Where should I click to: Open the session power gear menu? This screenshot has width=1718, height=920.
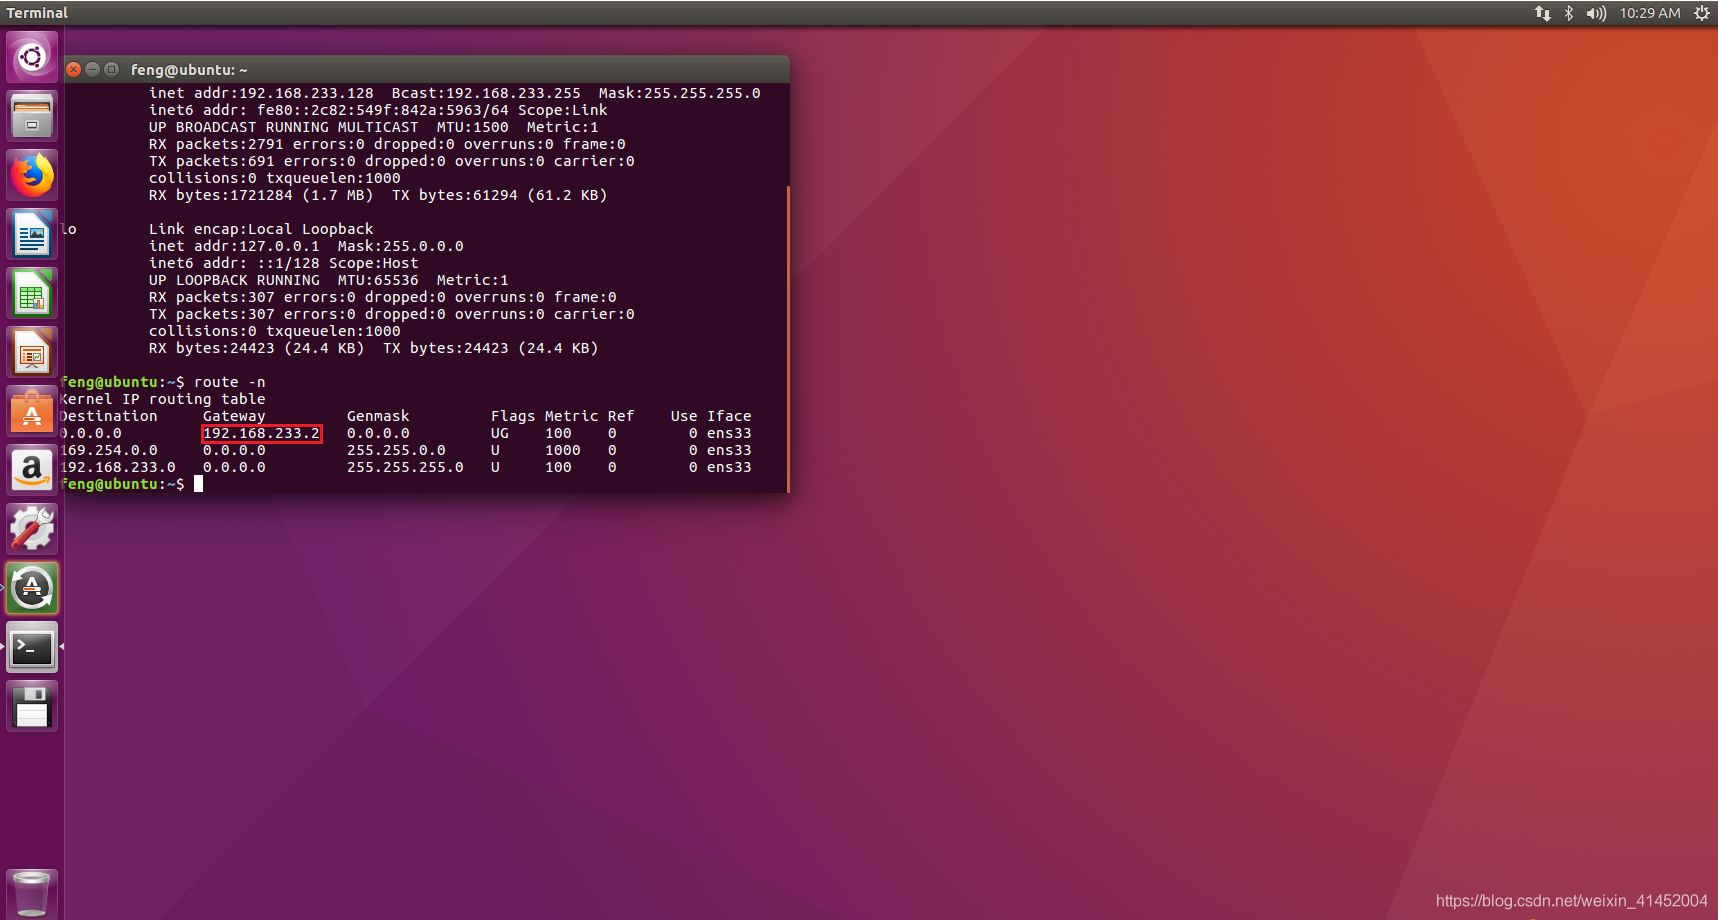coord(1701,13)
